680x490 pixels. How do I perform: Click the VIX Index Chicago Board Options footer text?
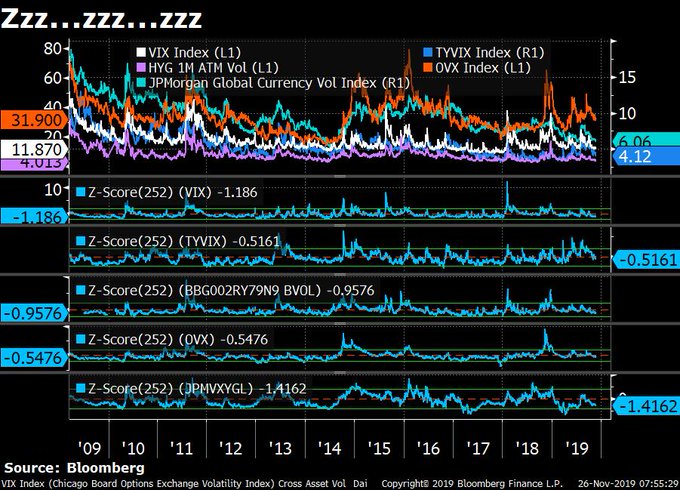184,483
